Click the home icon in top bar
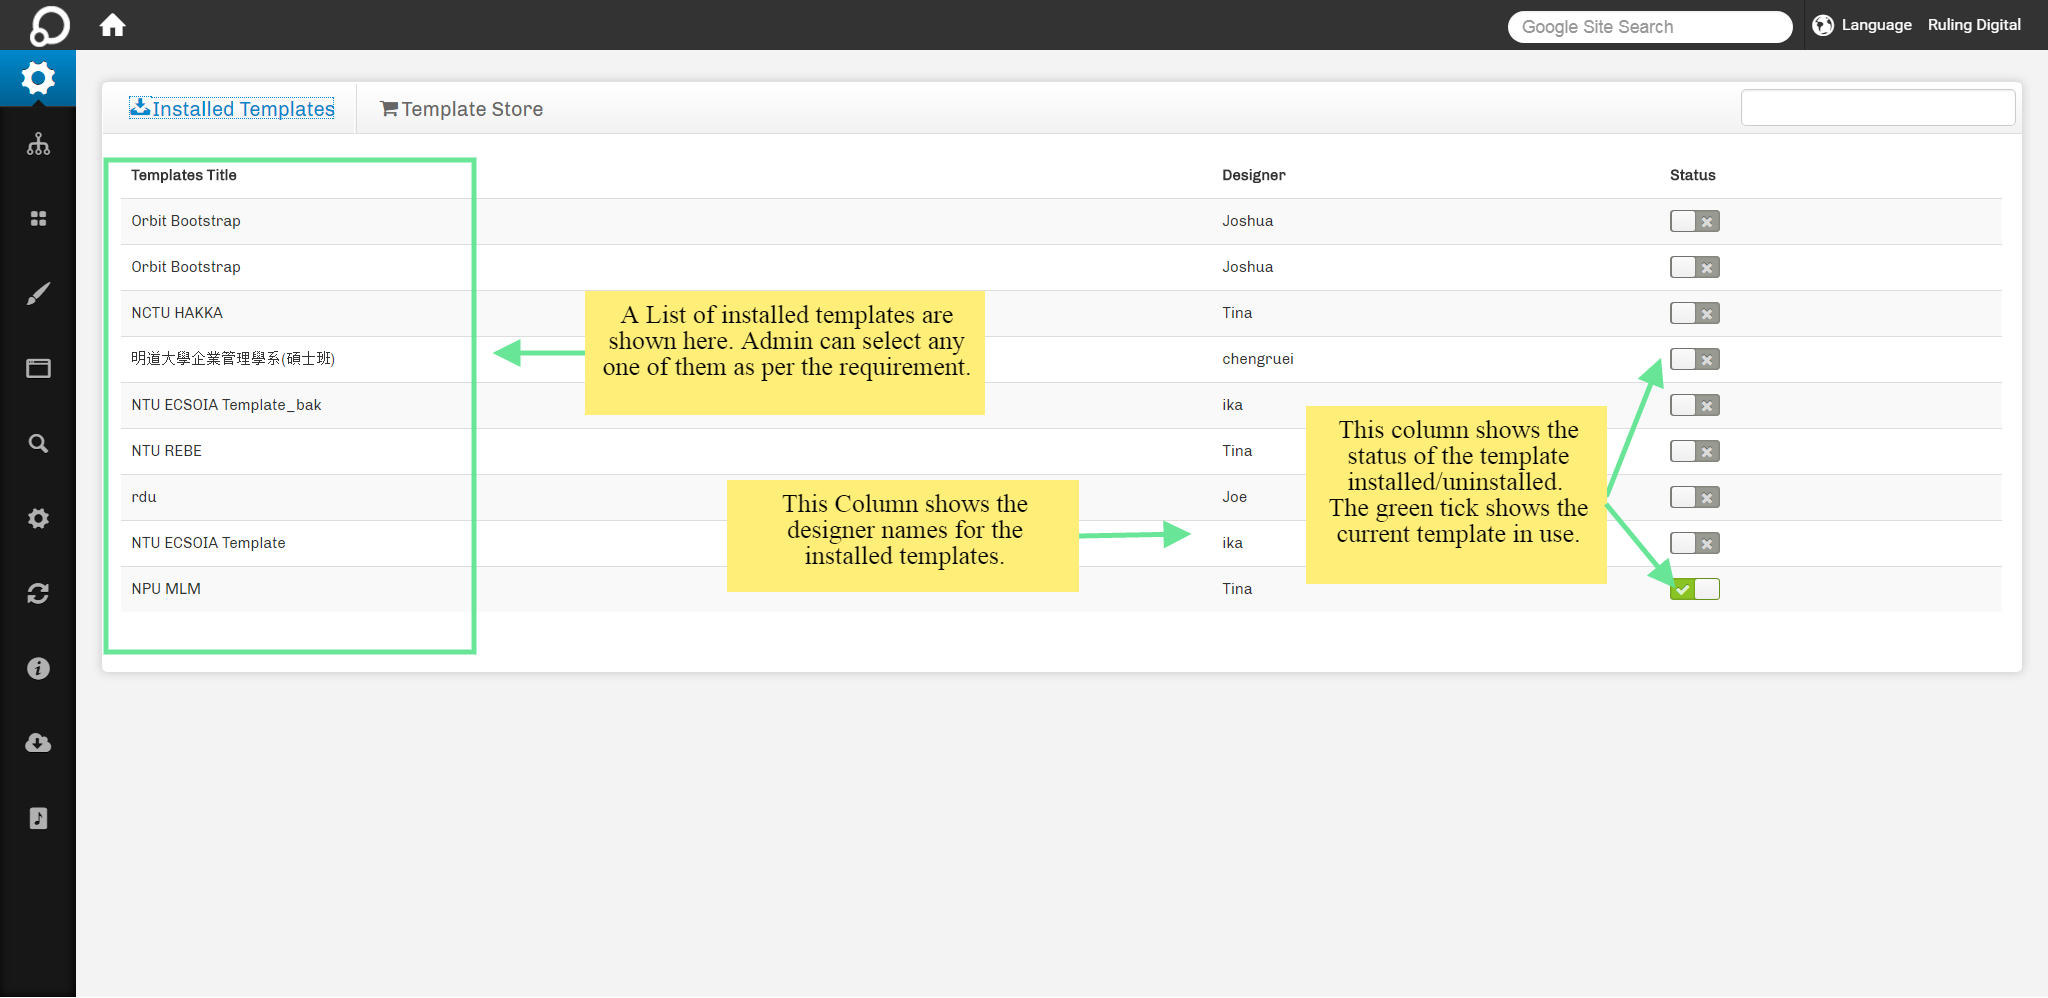 pyautogui.click(x=112, y=25)
